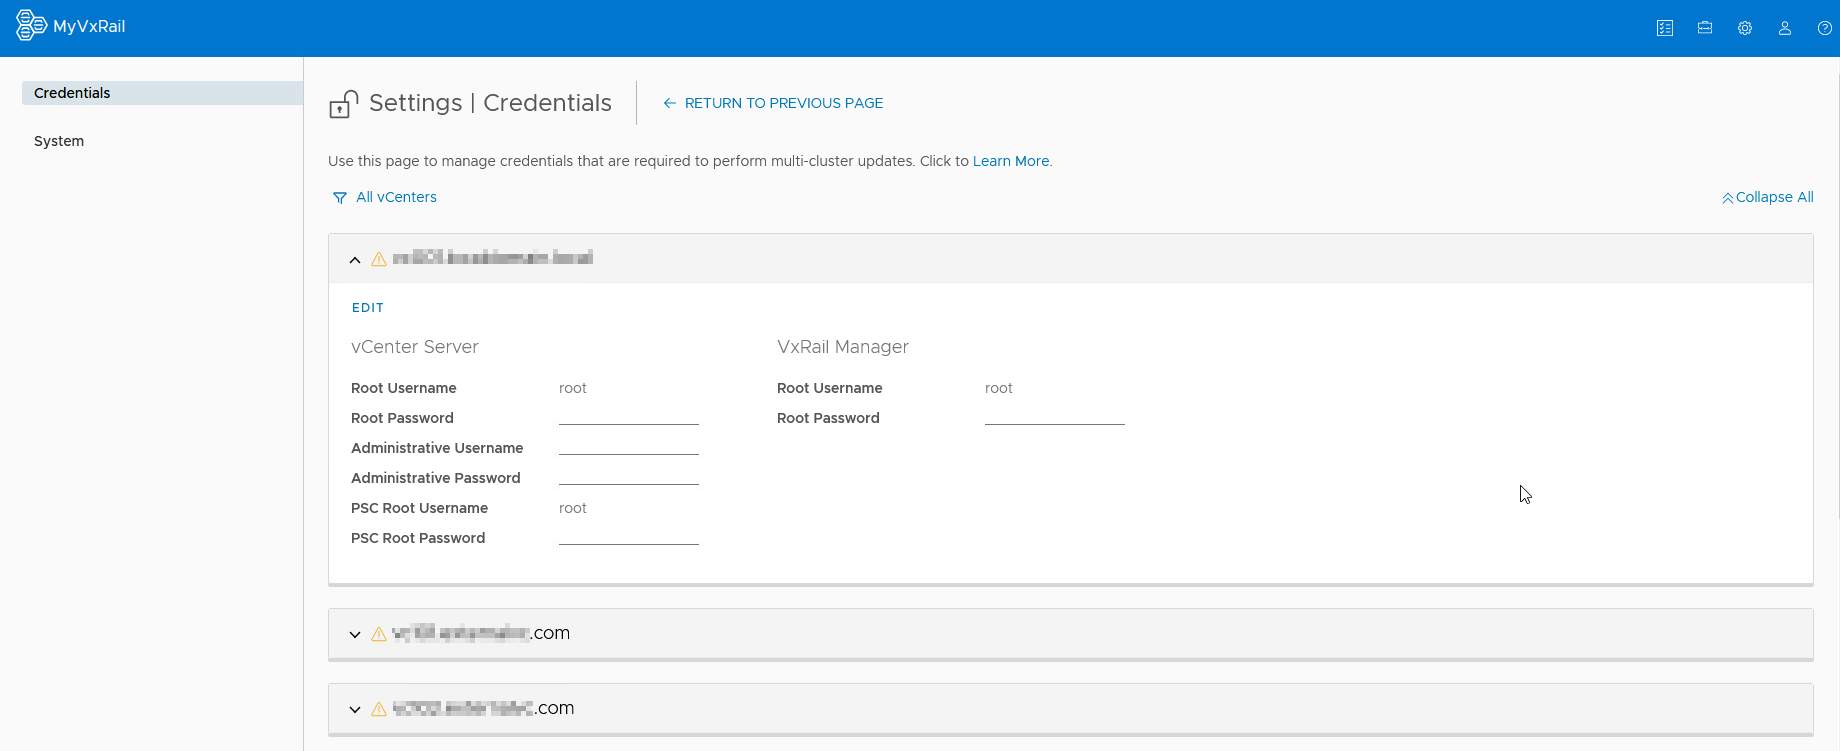Click the All vCenters filter link
Screen dimensions: 1840x751
coord(396,197)
